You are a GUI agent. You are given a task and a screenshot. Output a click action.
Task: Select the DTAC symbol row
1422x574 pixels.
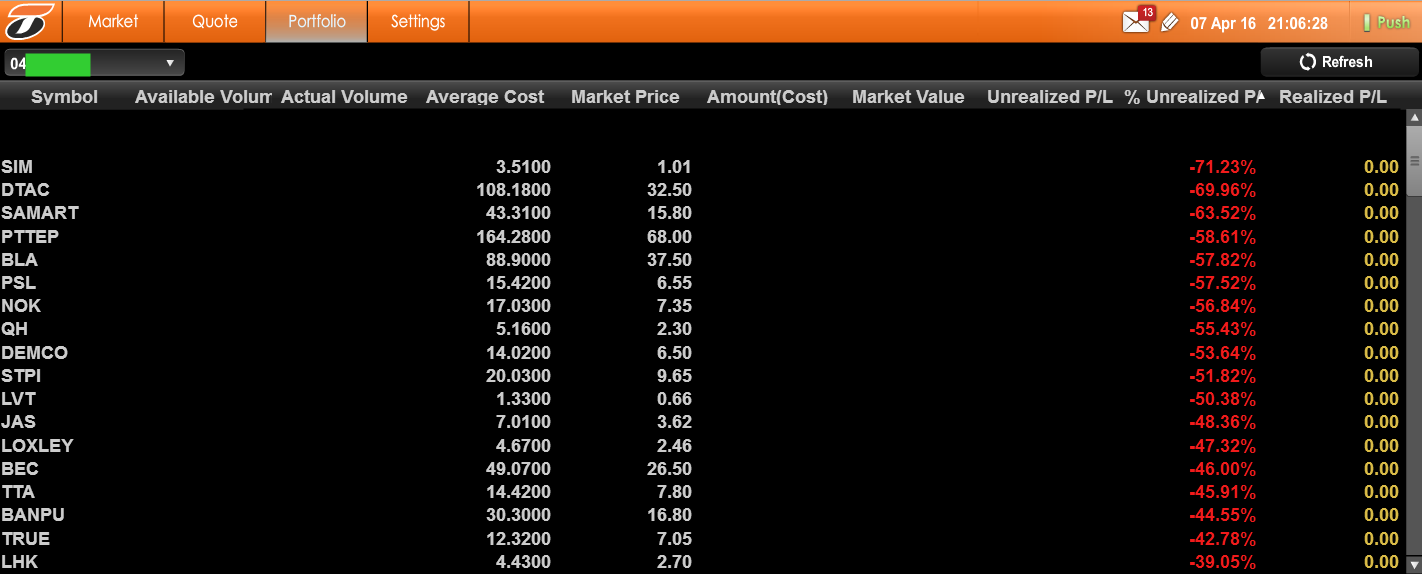(x=703, y=190)
